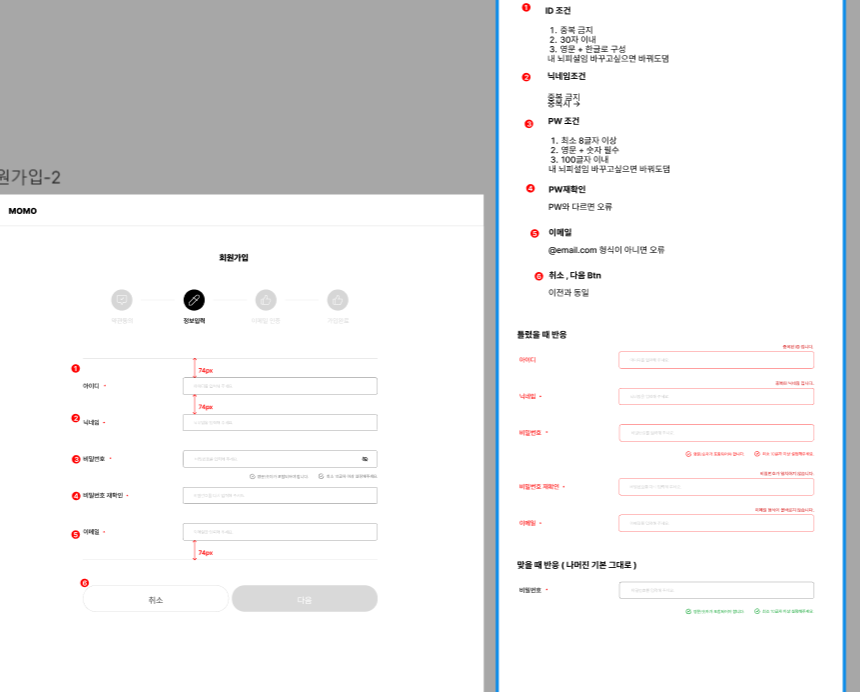Select the black 비밀번호 재확인 label in the signup form
860x692 pixels.
(x=103, y=496)
